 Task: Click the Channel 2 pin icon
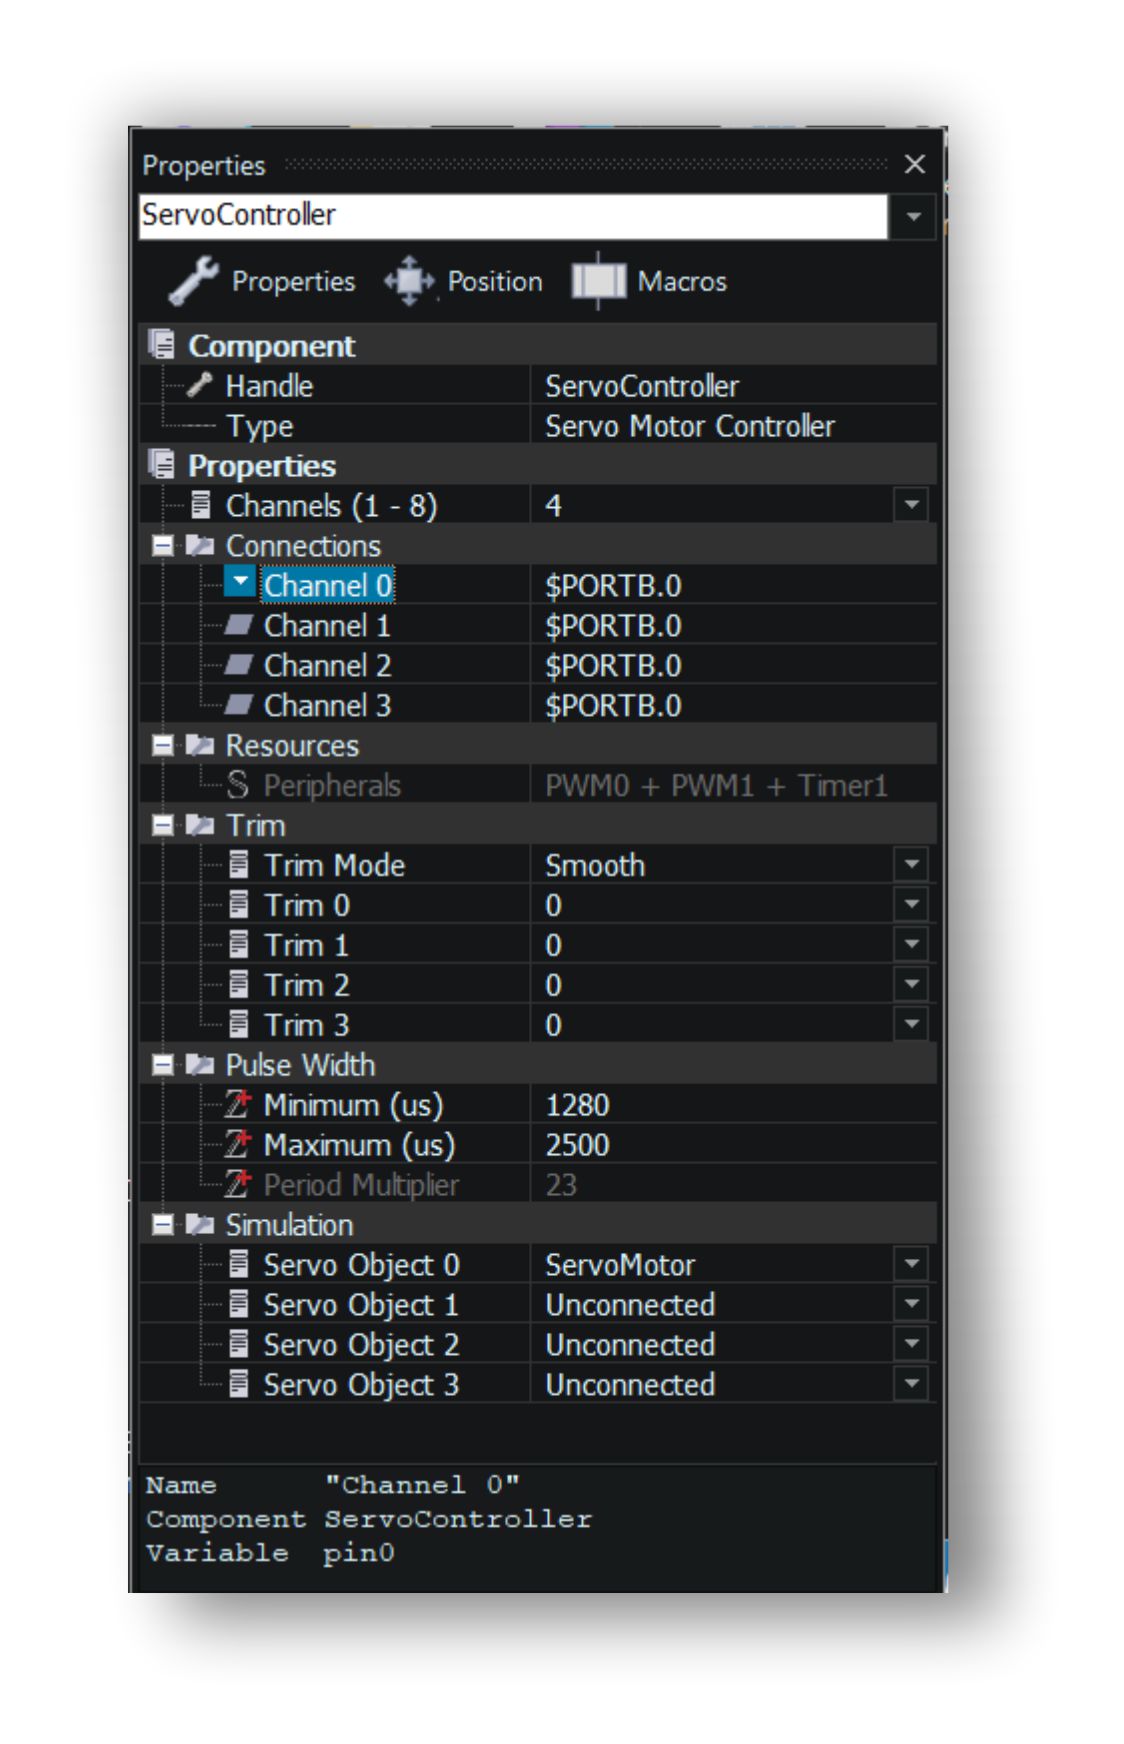tap(238, 665)
